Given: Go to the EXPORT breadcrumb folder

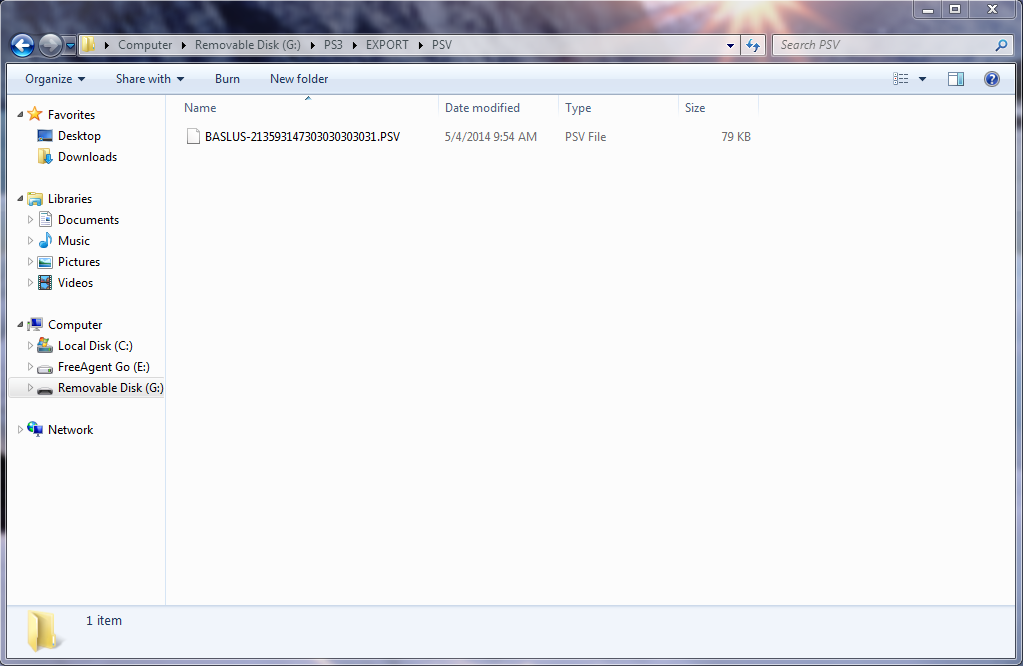Looking at the screenshot, I should coord(387,45).
